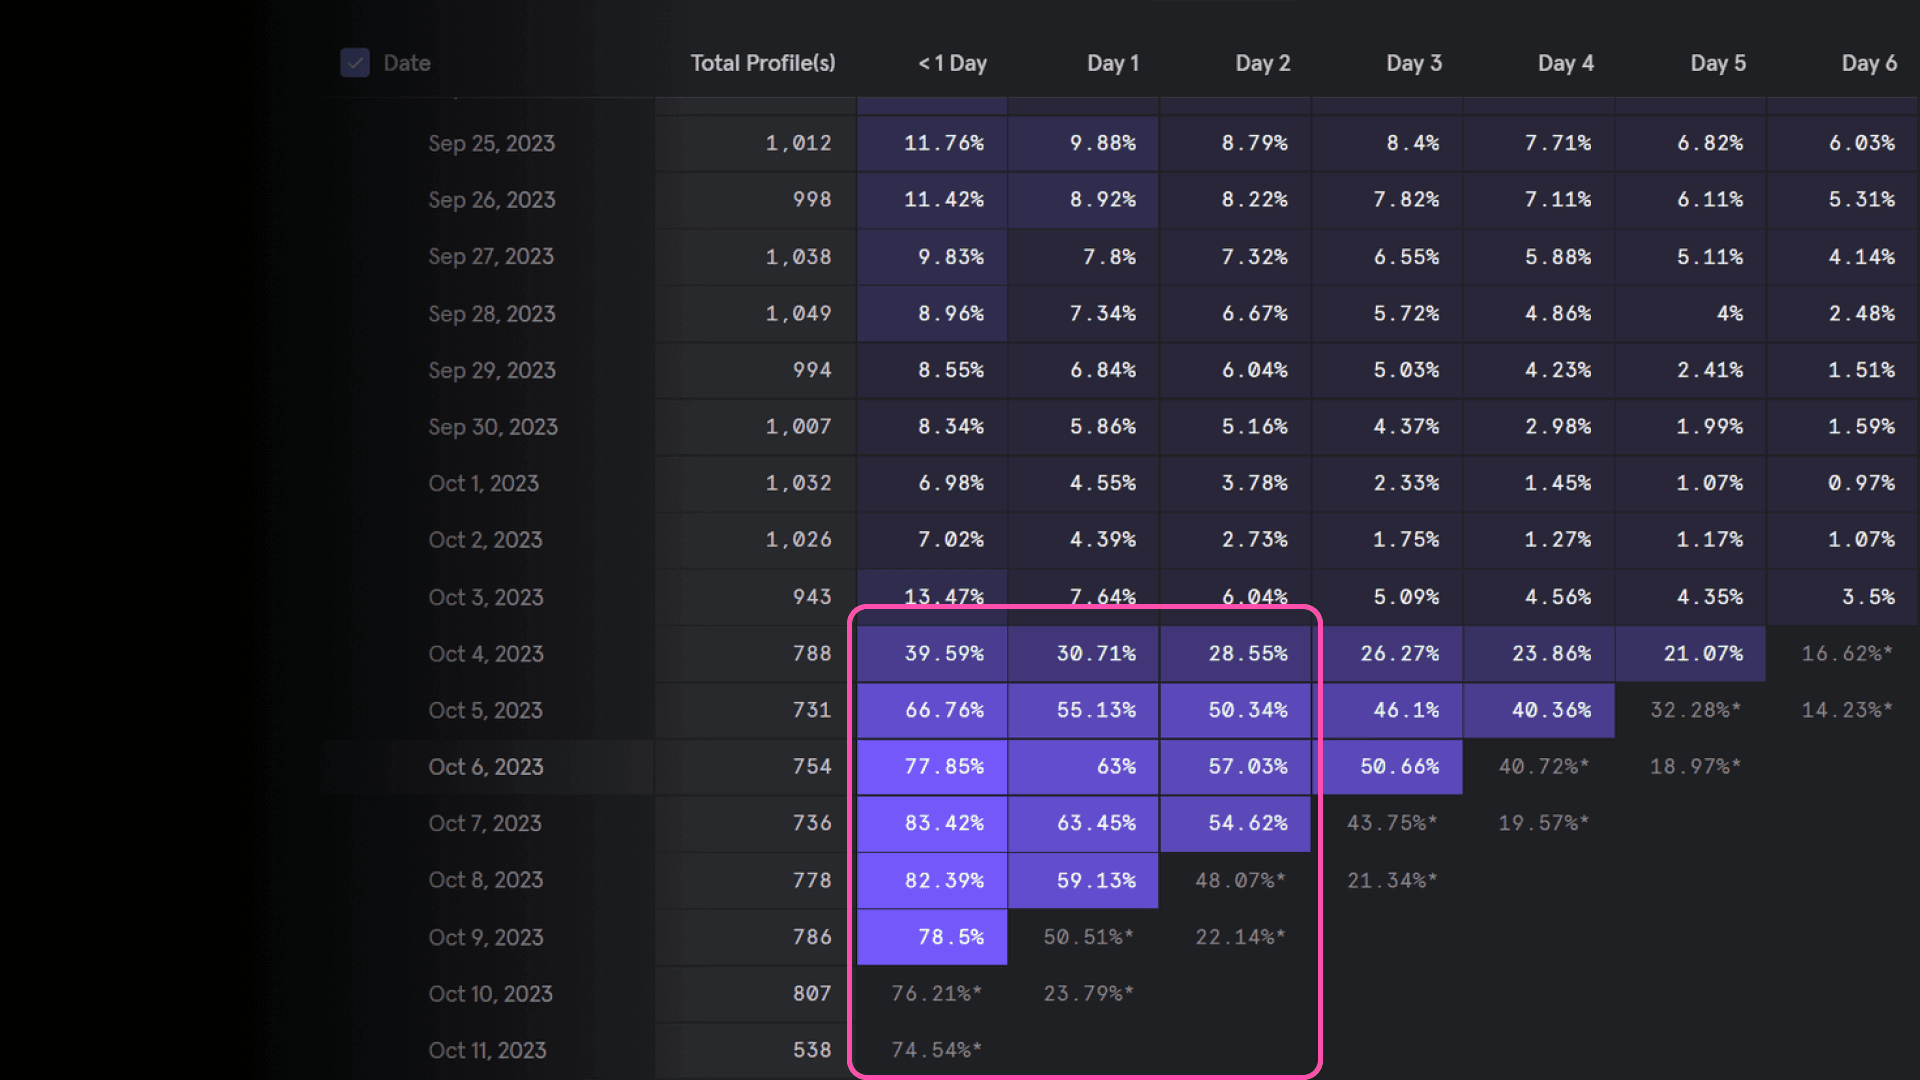Click the Day 6 column header

point(1868,63)
